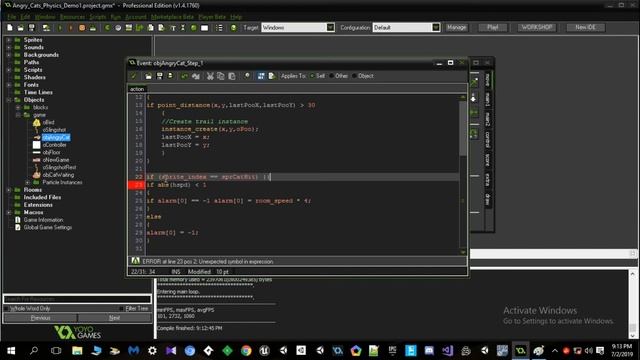Viewport: 640px width, 360px height.
Task: Click the Play! button
Action: 493,27
